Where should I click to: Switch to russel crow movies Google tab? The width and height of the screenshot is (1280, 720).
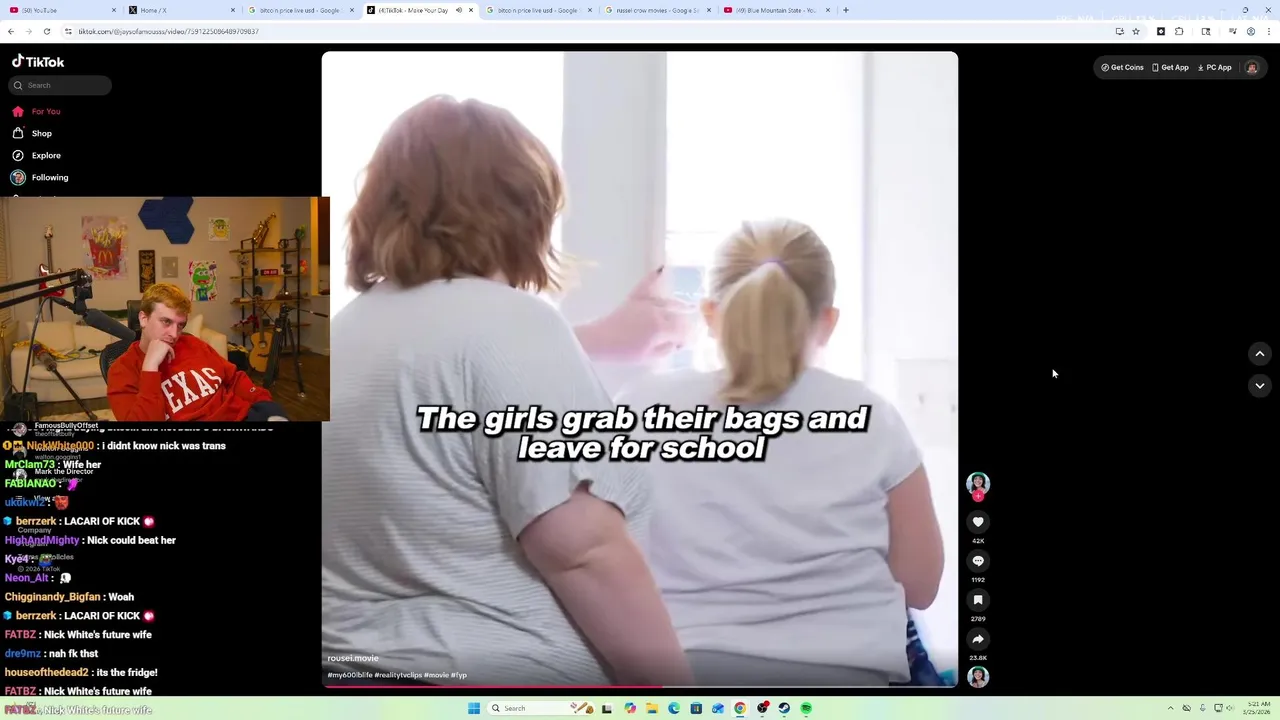(x=657, y=10)
